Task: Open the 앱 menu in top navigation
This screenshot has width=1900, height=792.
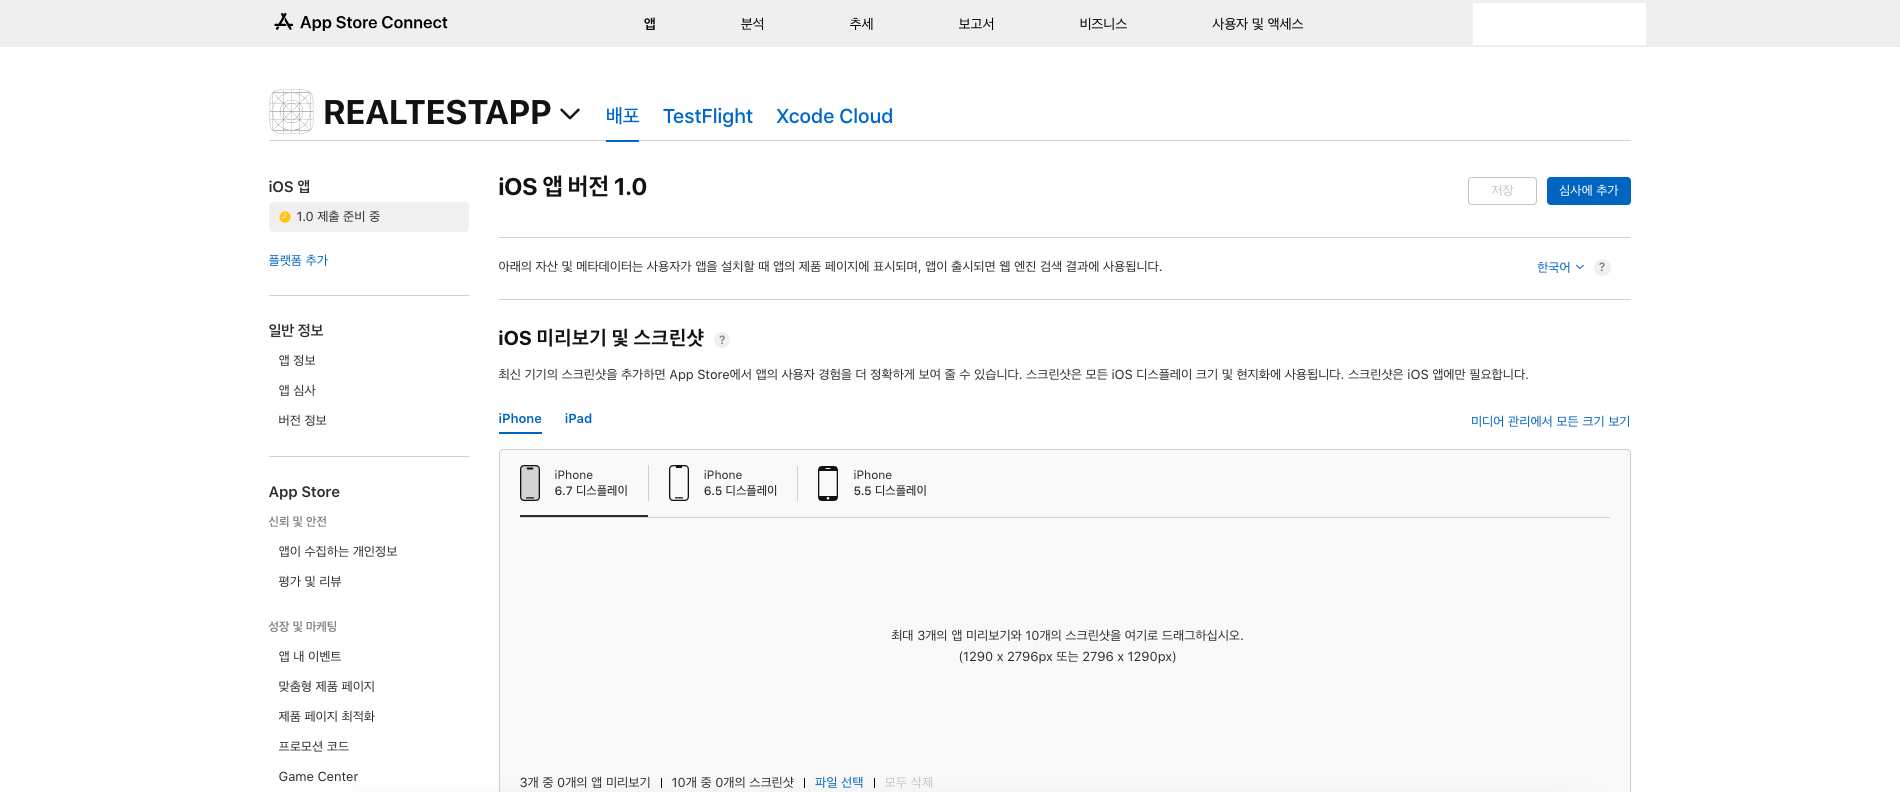Action: pyautogui.click(x=650, y=23)
